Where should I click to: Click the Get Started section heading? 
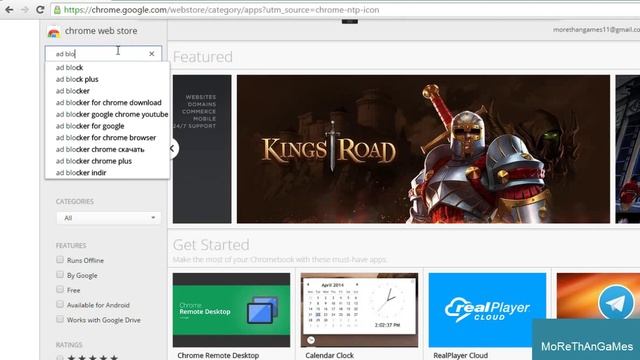tap(211, 245)
